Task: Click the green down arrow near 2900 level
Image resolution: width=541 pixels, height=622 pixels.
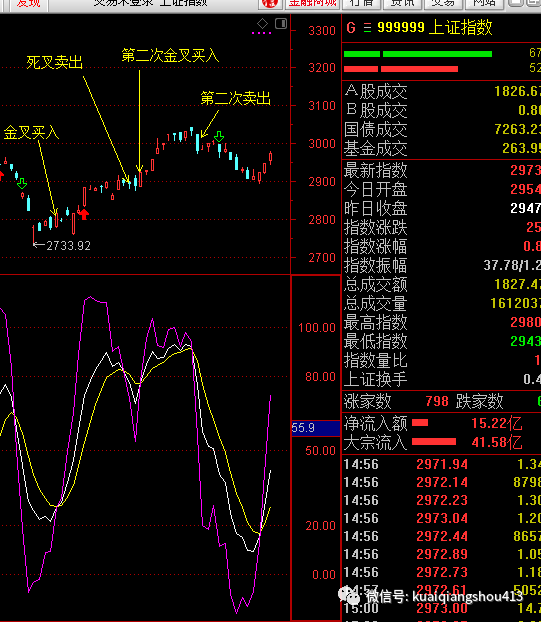Action: click(x=22, y=183)
